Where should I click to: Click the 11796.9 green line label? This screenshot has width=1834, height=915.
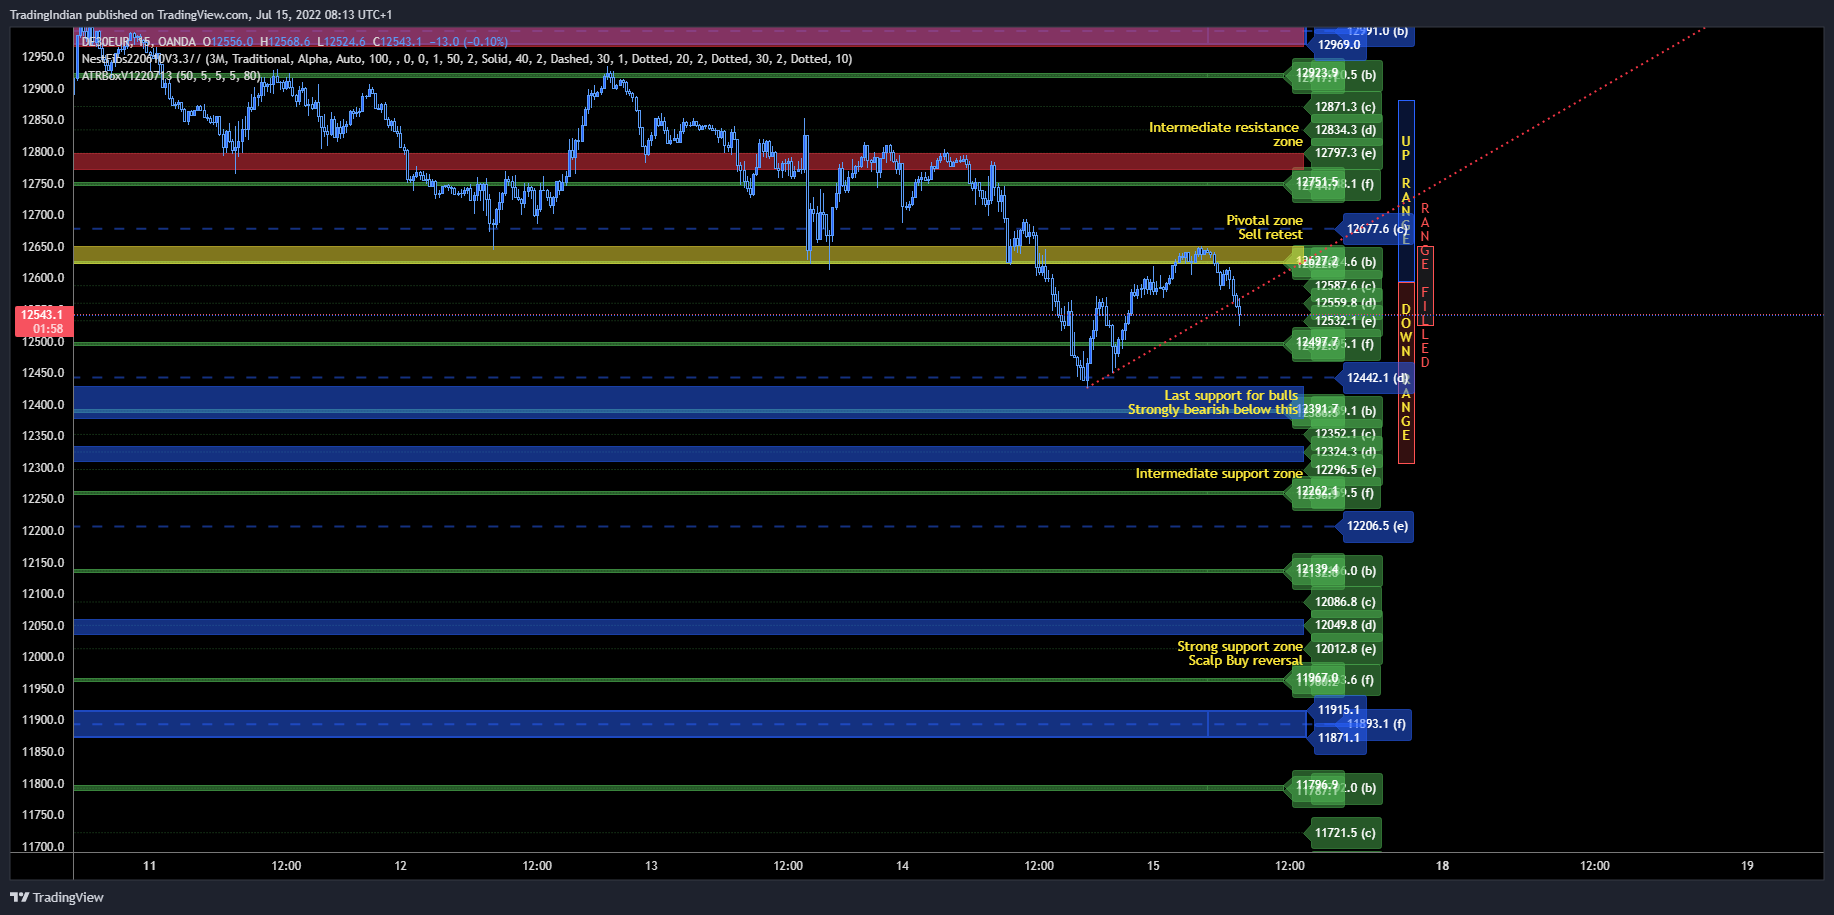[x=1317, y=786]
